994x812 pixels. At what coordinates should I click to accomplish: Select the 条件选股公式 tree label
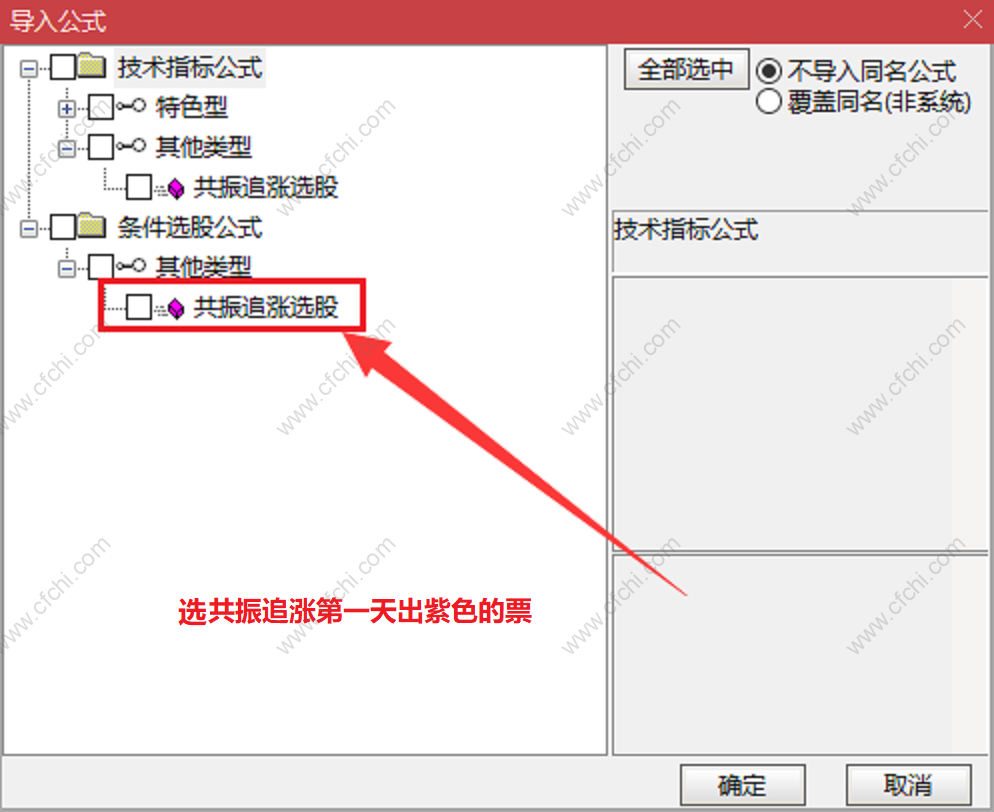pyautogui.click(x=190, y=227)
